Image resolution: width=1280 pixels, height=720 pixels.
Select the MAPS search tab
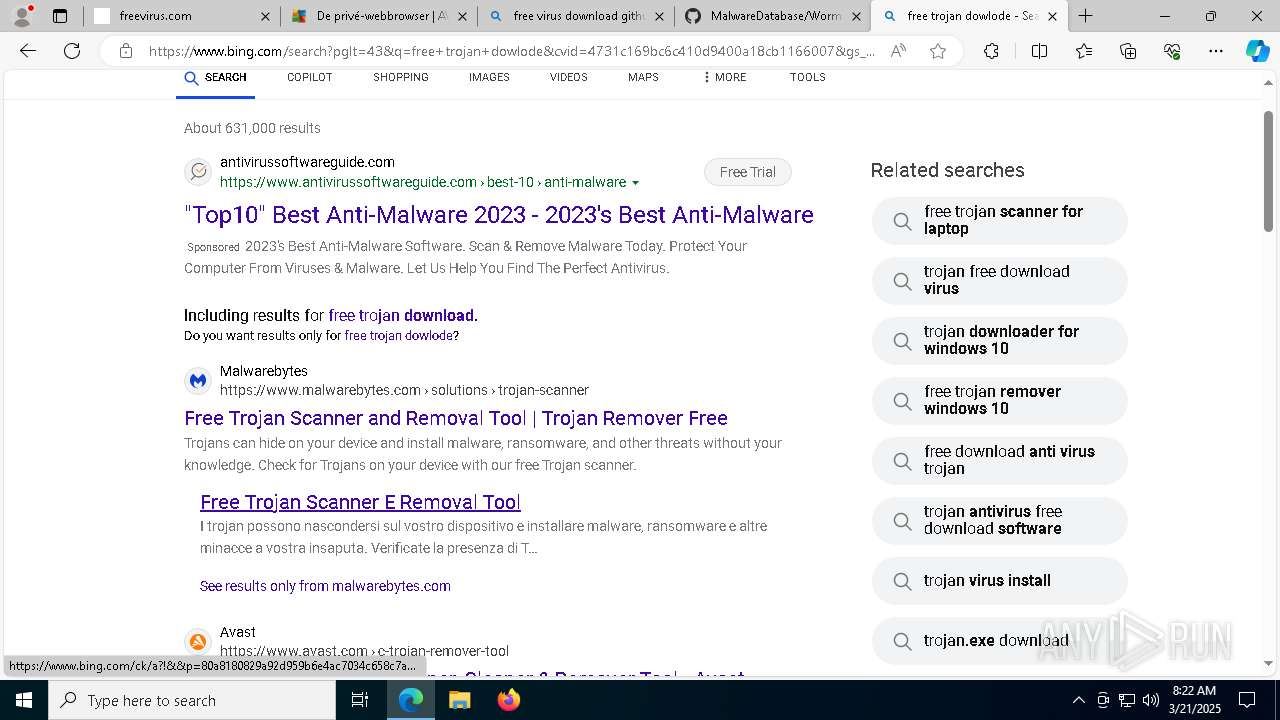point(643,77)
